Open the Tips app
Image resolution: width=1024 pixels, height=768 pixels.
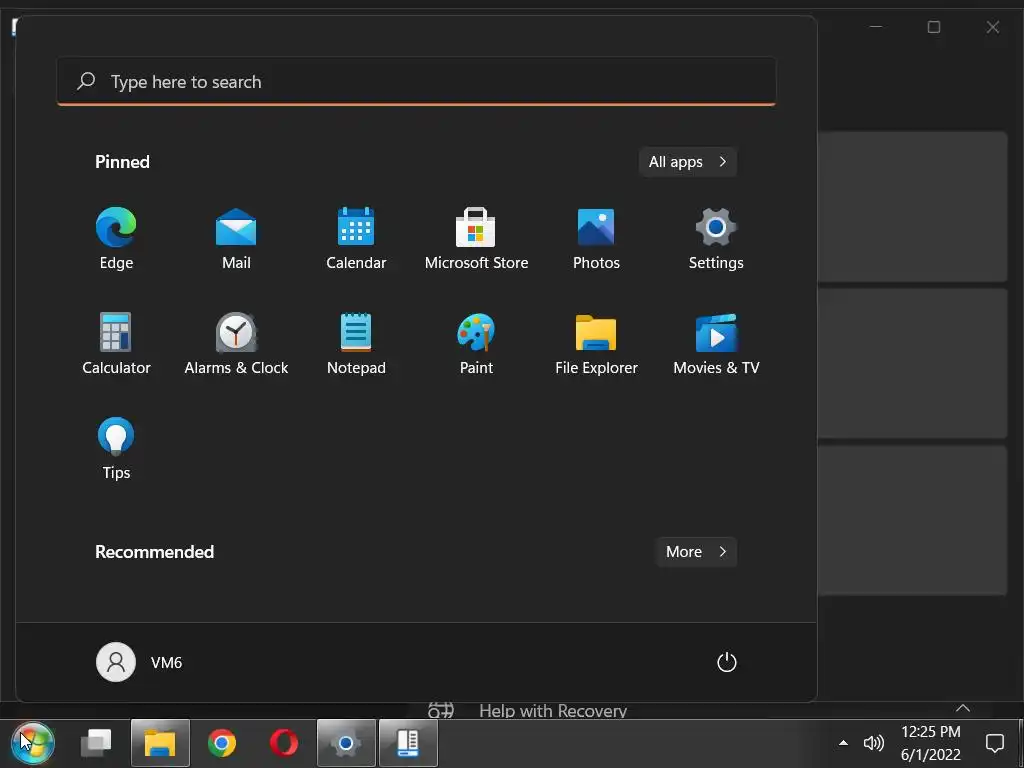point(116,449)
